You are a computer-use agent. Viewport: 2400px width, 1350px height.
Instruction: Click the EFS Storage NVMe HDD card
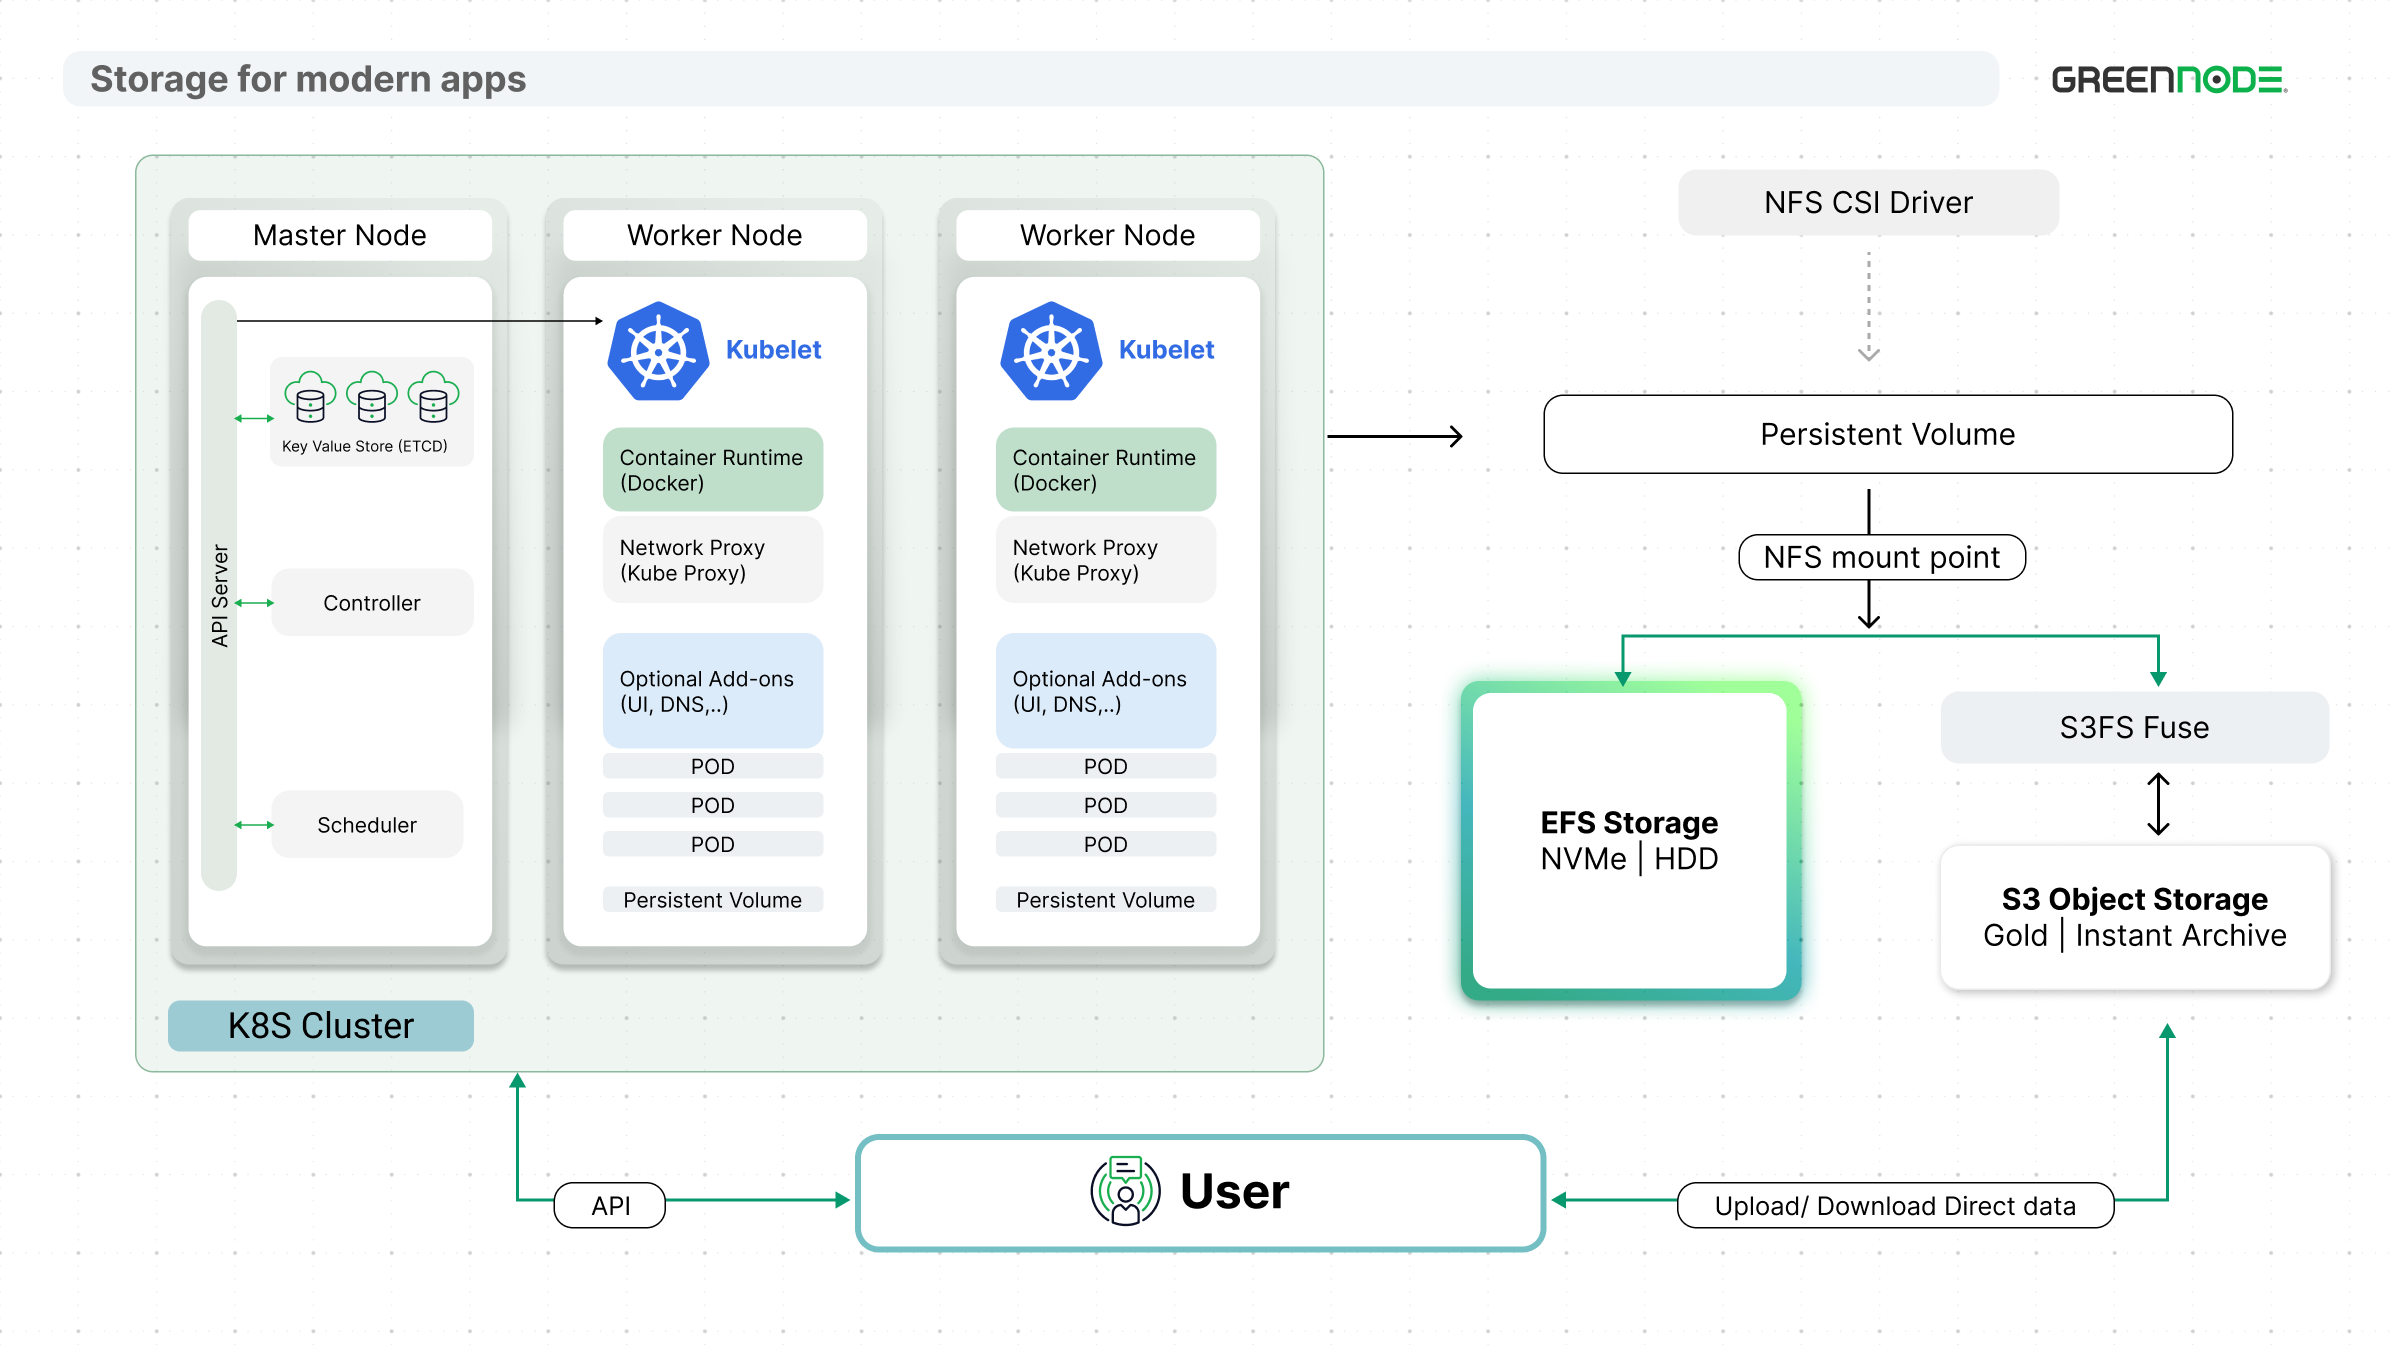point(1630,841)
